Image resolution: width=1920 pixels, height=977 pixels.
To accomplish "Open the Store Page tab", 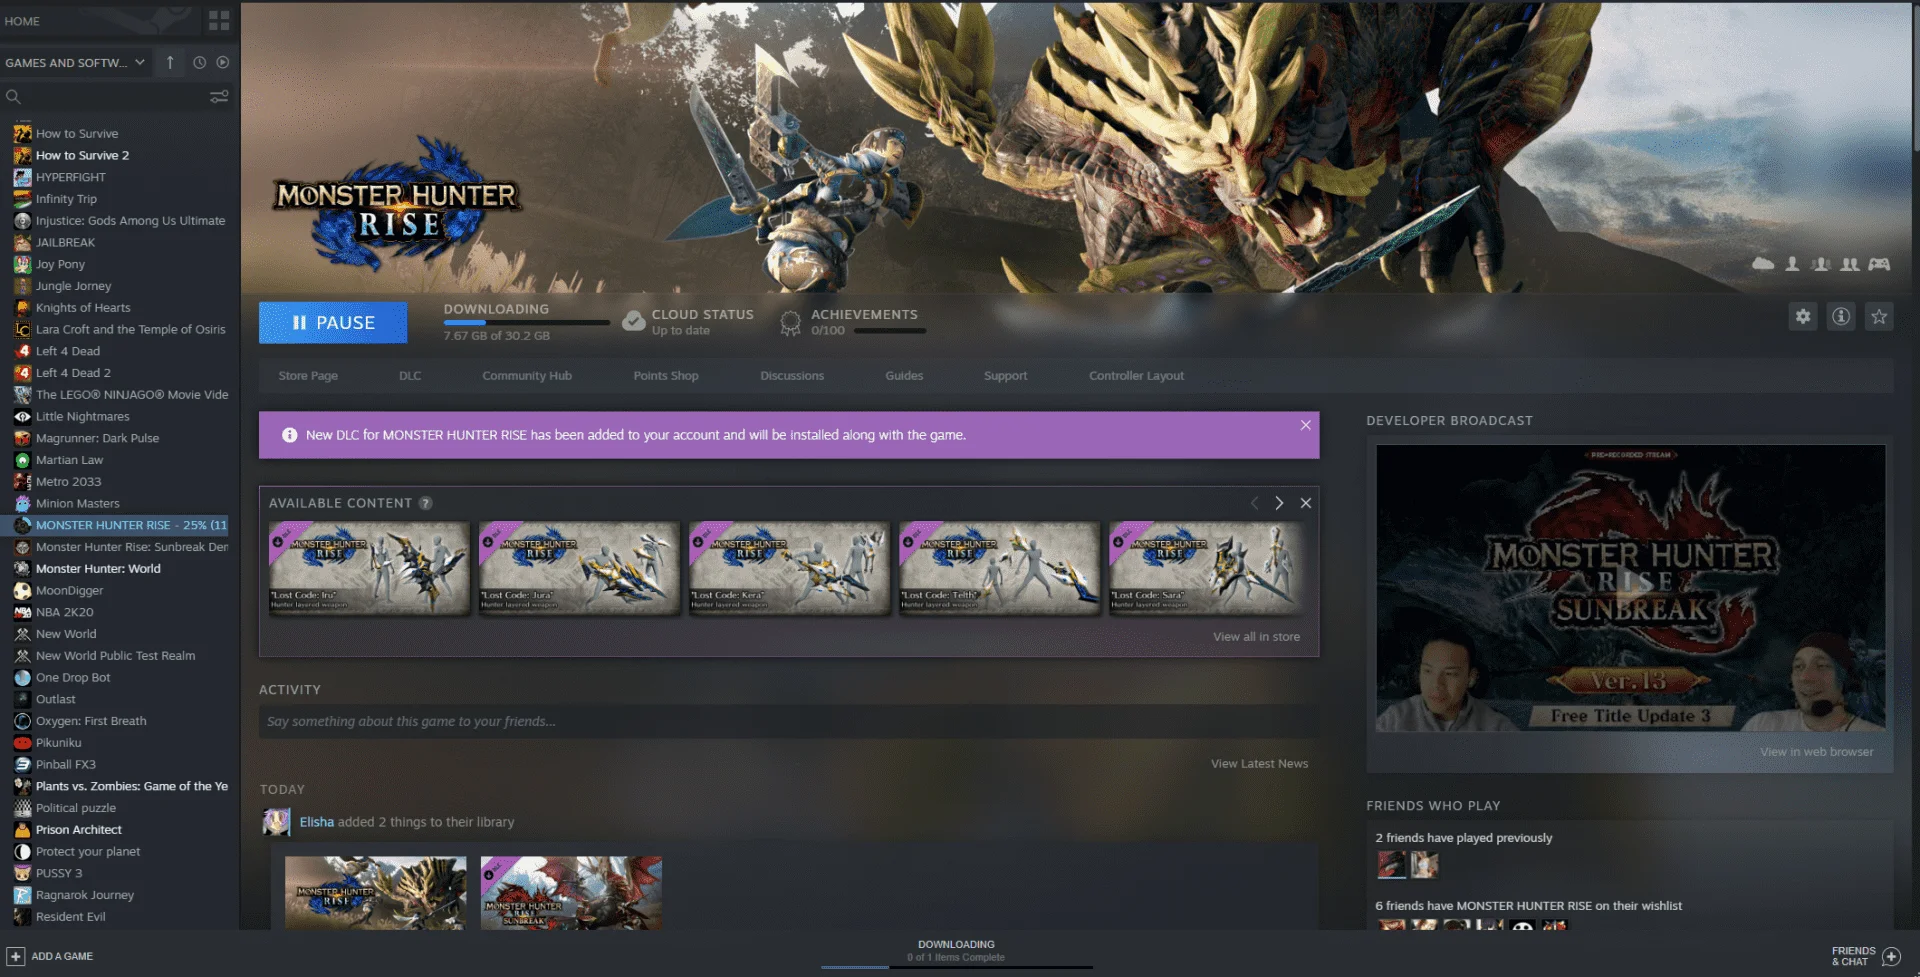I will pos(308,376).
